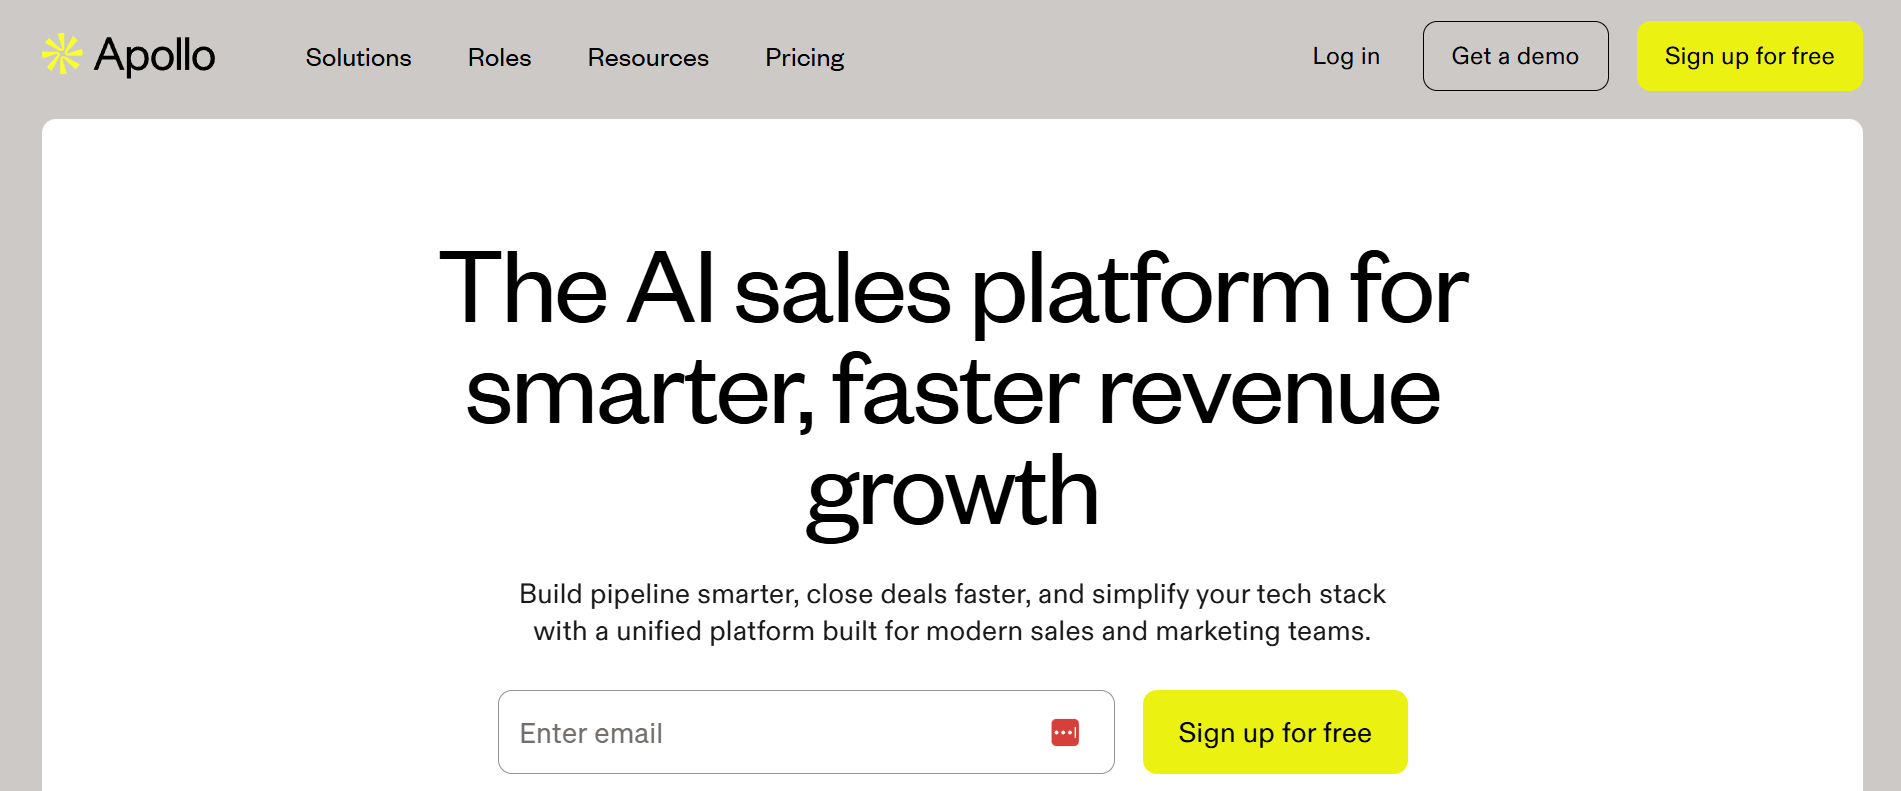Select Log in from the navbar

pos(1346,57)
